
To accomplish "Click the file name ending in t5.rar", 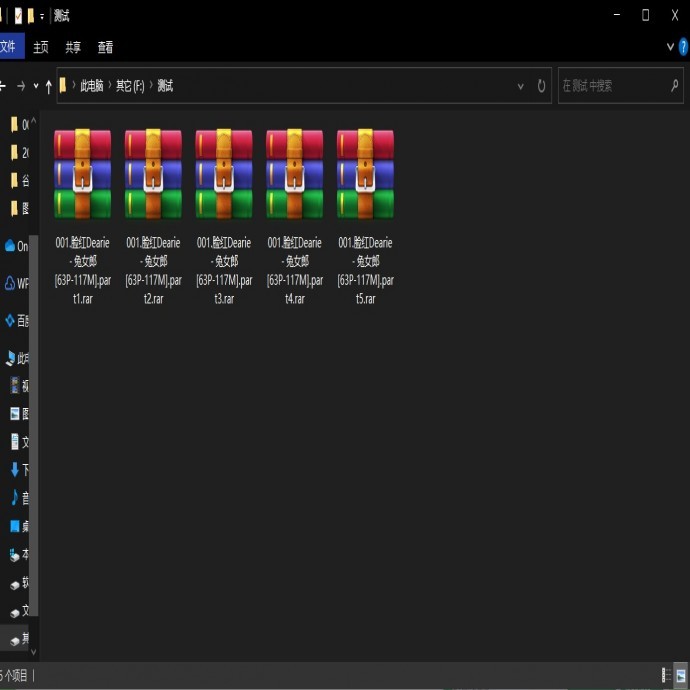I will tap(365, 271).
